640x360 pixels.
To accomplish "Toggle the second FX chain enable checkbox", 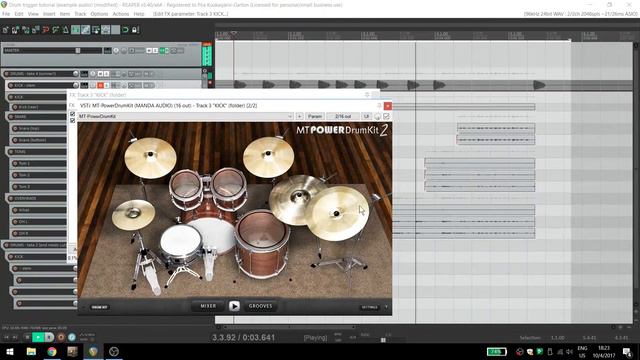I will pos(73,120).
